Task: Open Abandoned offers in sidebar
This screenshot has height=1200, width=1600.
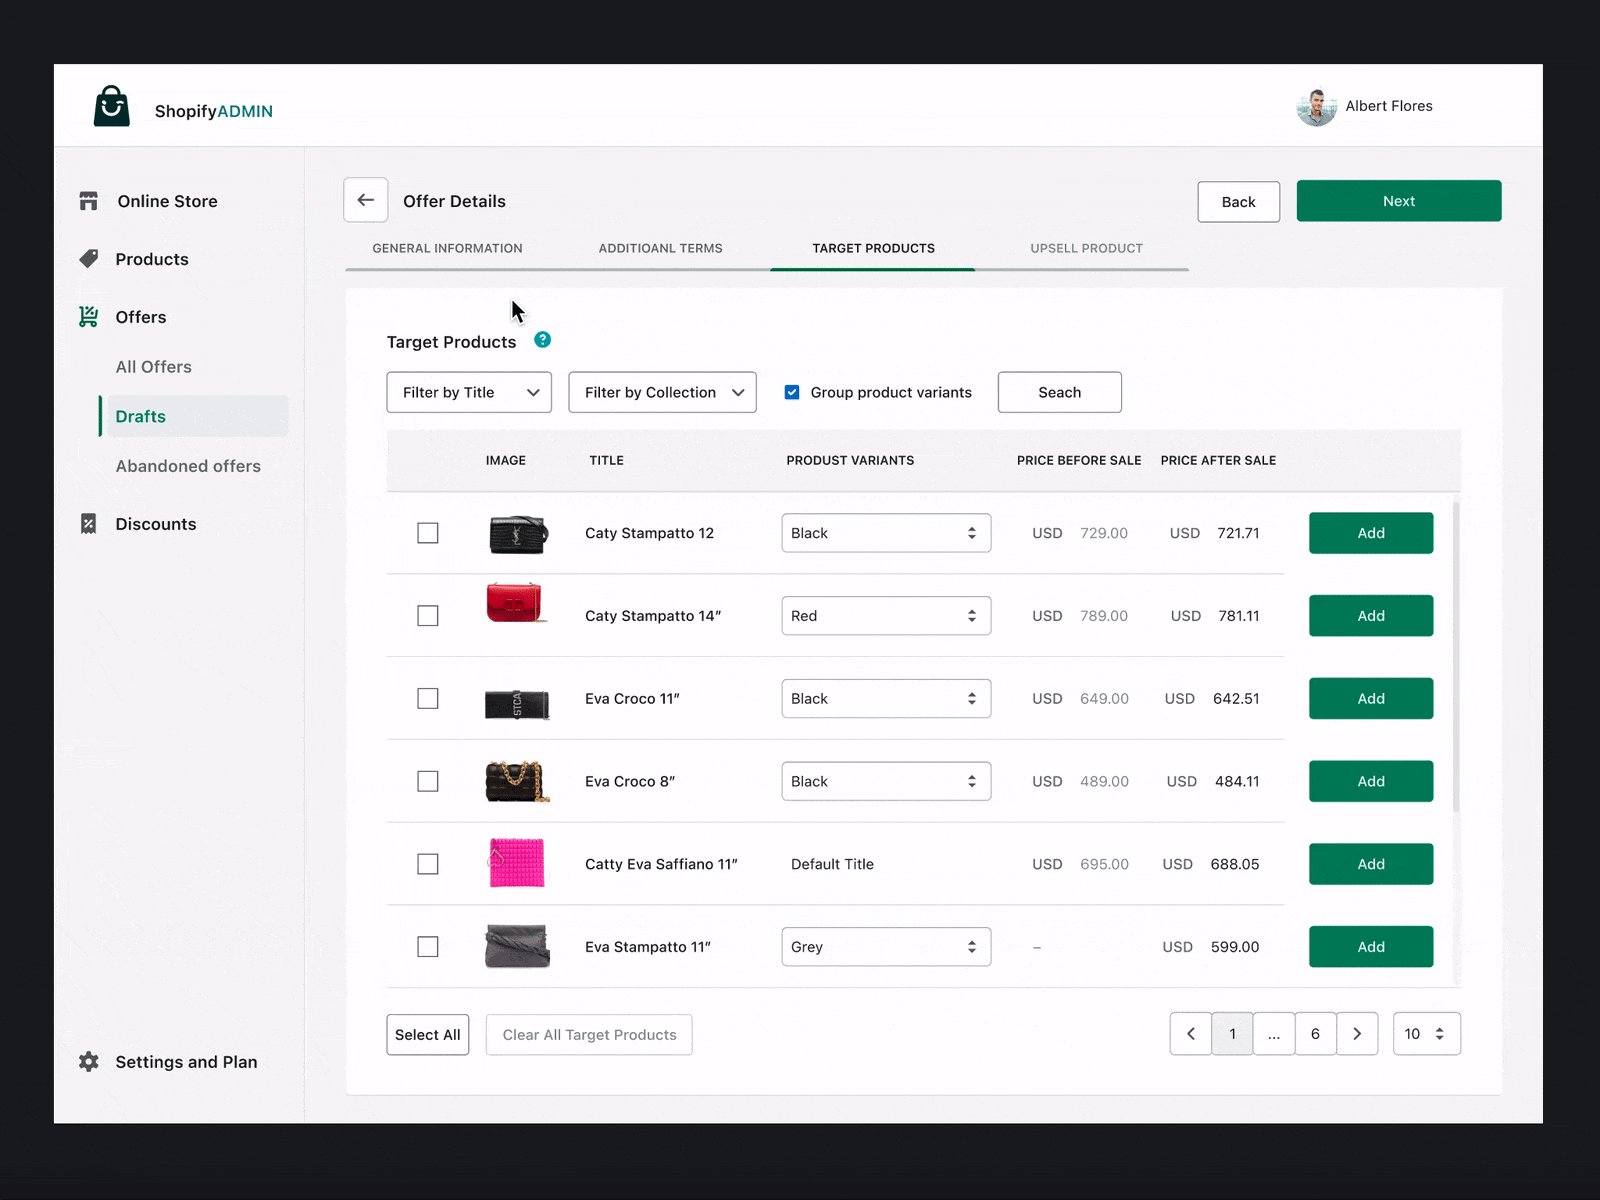Action: click(x=188, y=466)
